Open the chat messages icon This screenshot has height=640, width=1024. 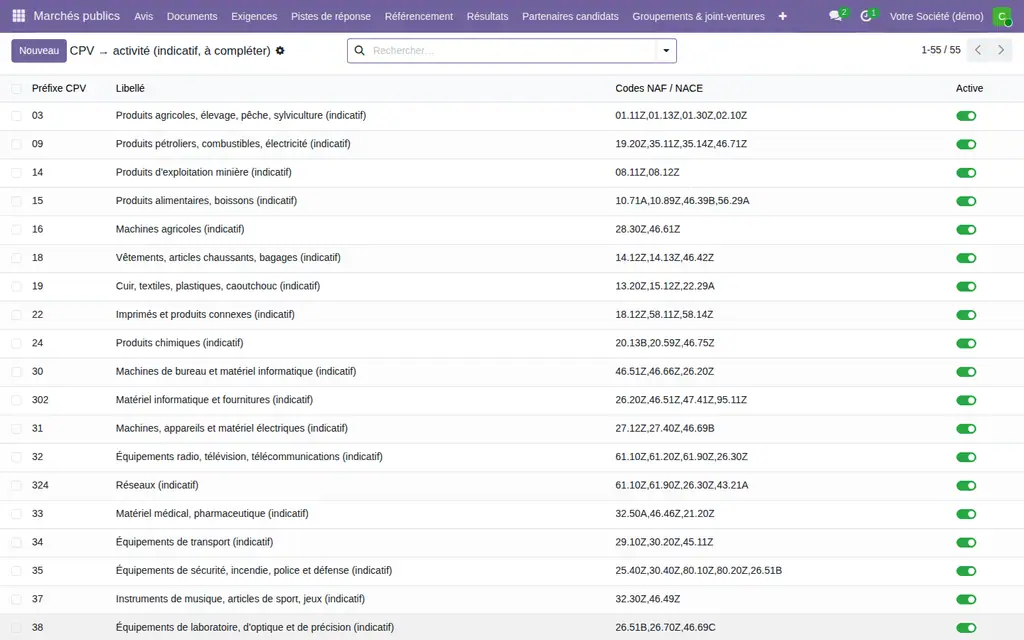point(835,16)
